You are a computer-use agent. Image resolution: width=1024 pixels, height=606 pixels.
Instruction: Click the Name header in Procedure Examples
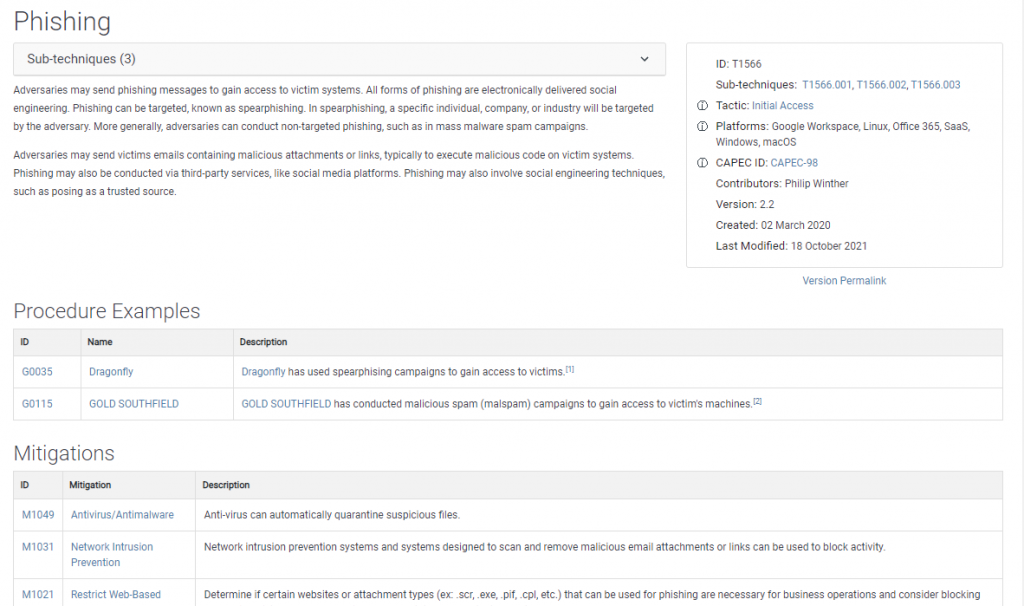pos(100,342)
